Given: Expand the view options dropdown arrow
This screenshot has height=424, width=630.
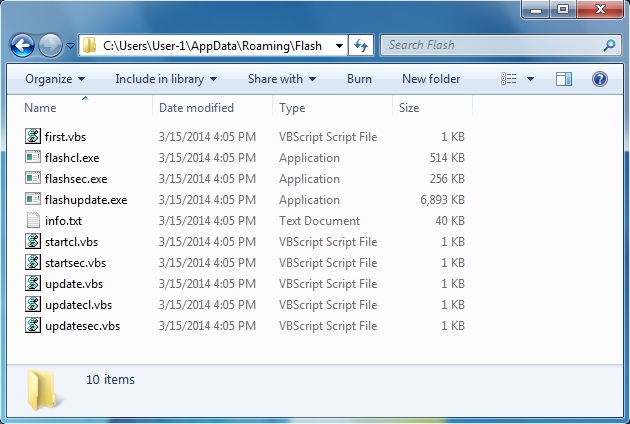Looking at the screenshot, I should click(530, 79).
